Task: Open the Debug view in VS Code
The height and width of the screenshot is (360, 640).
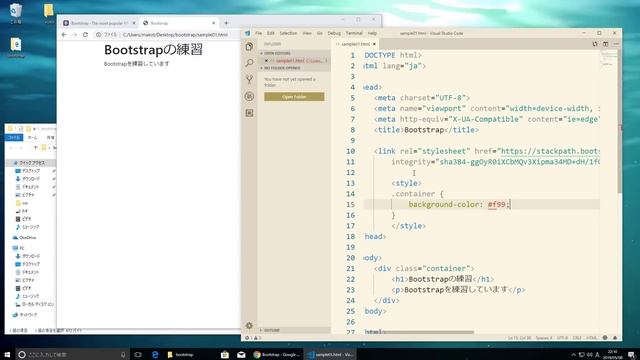Action: click(249, 96)
